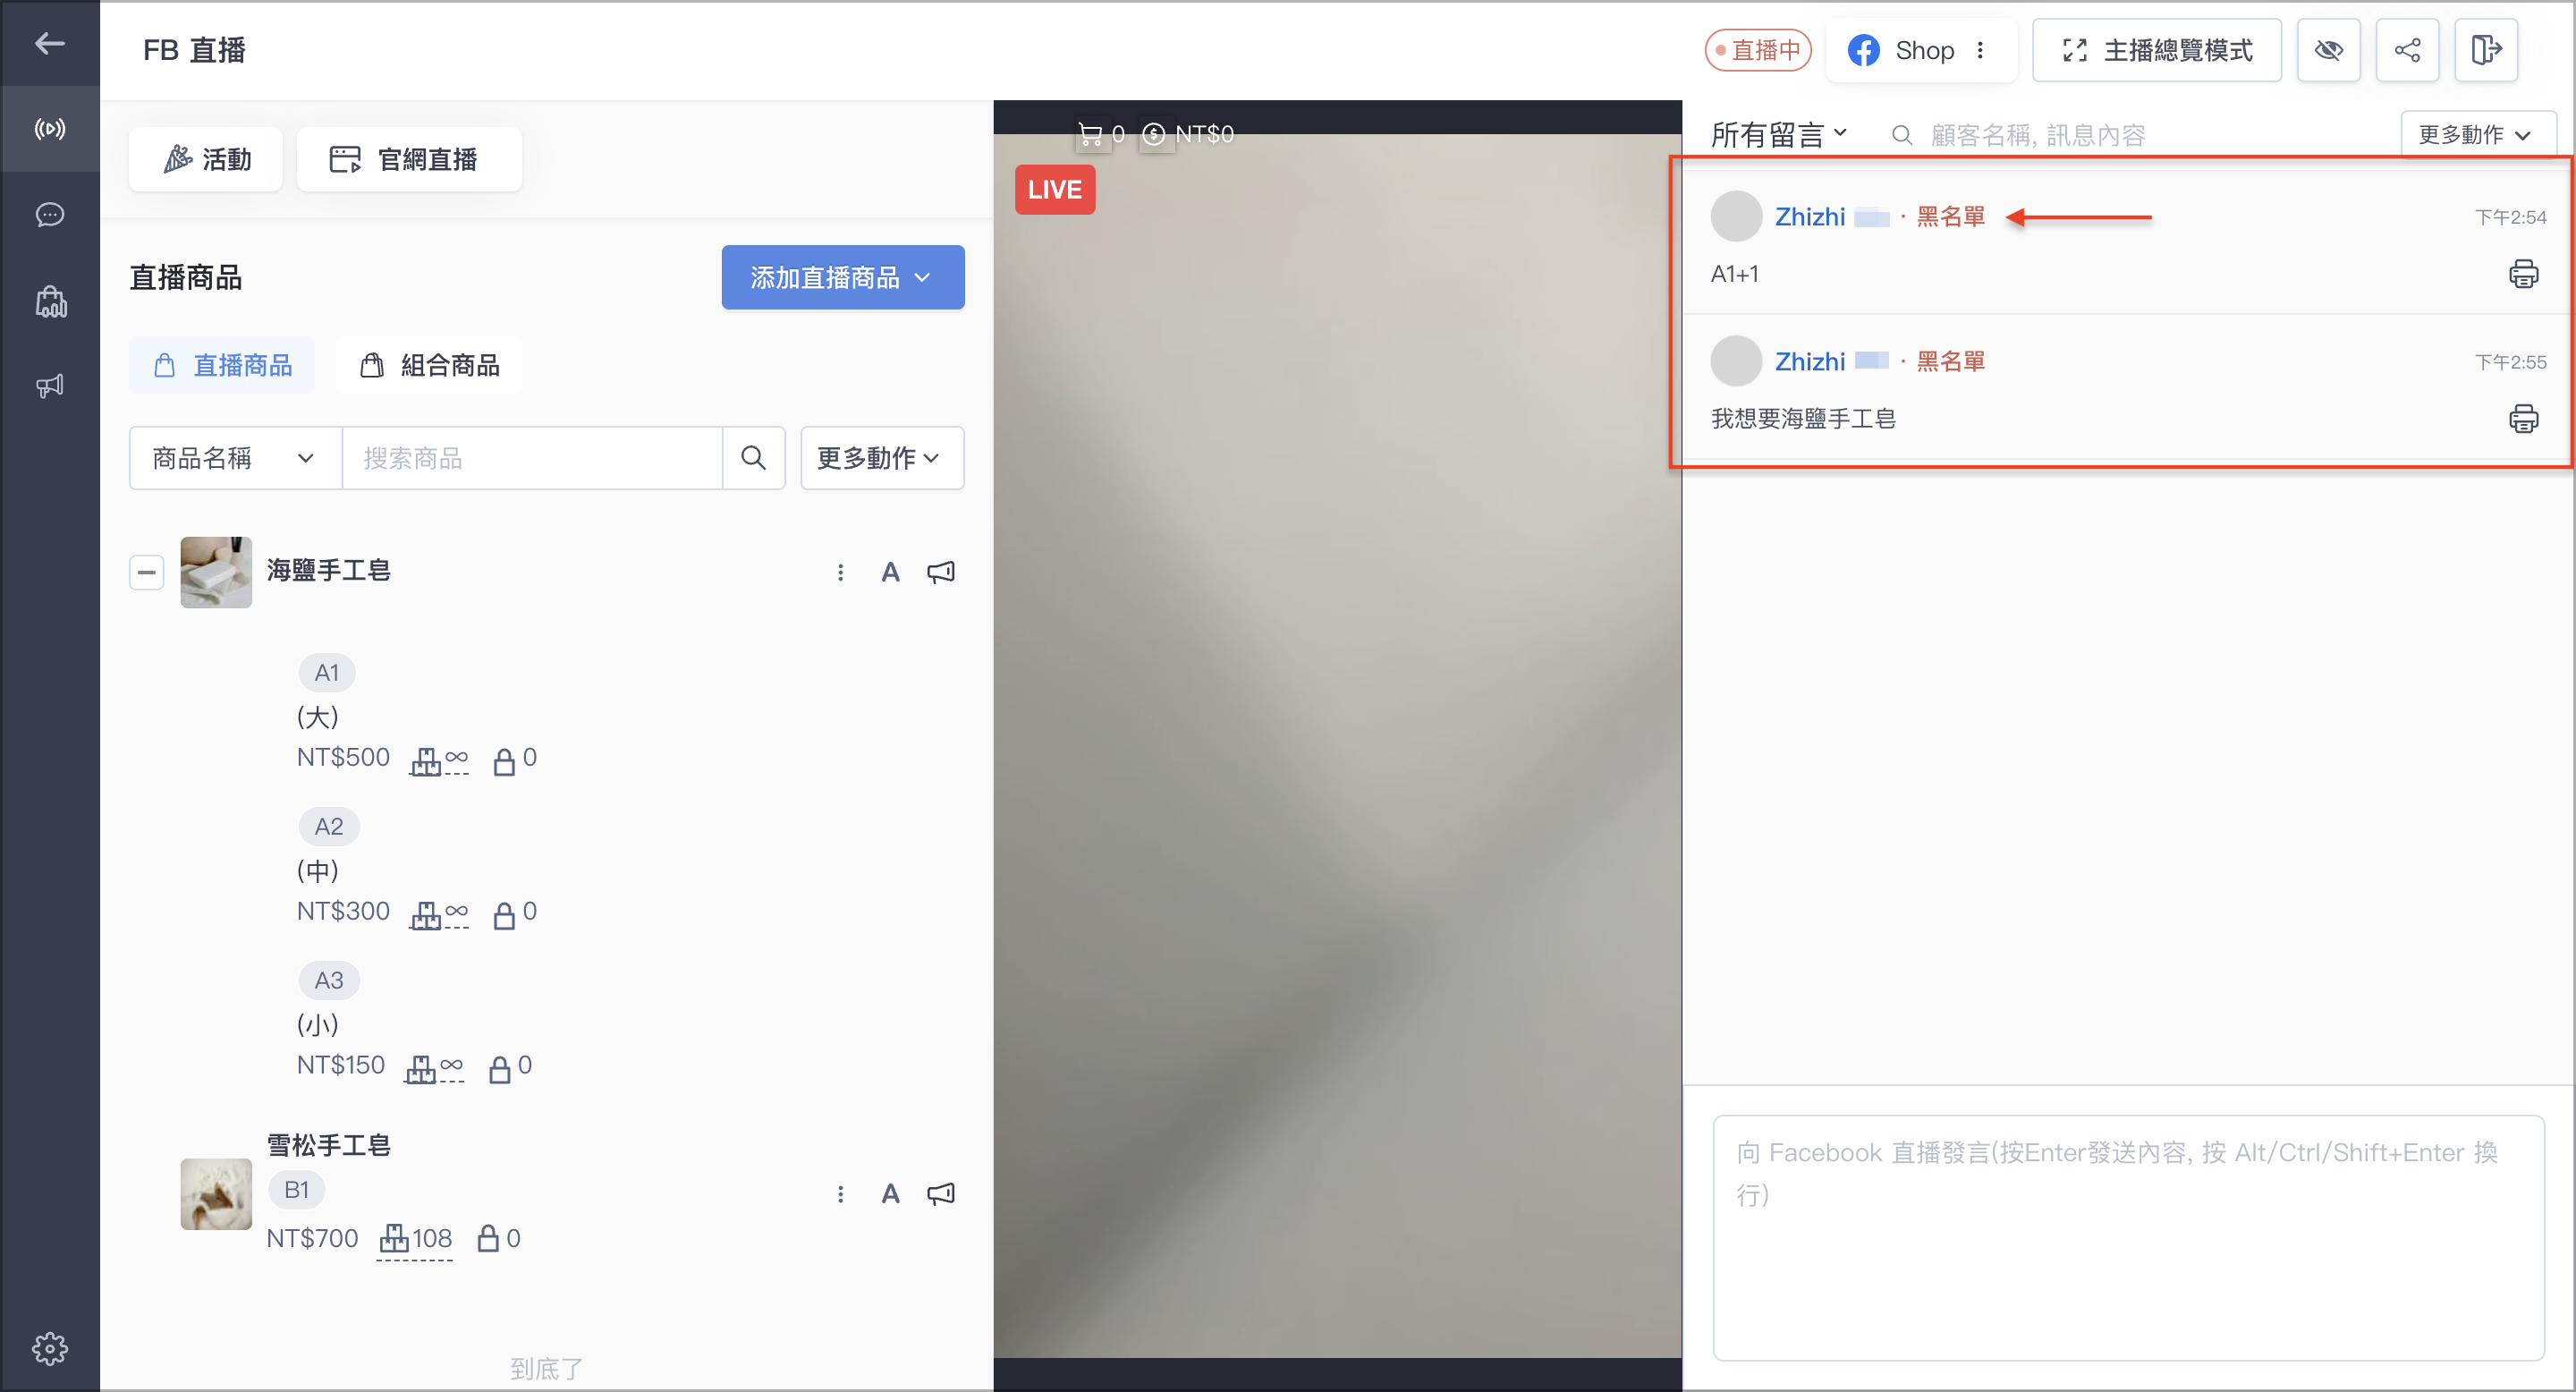Viewport: 2576px width, 1392px height.
Task: Click the A keyword icon for 海鹽手工皂
Action: click(x=890, y=572)
